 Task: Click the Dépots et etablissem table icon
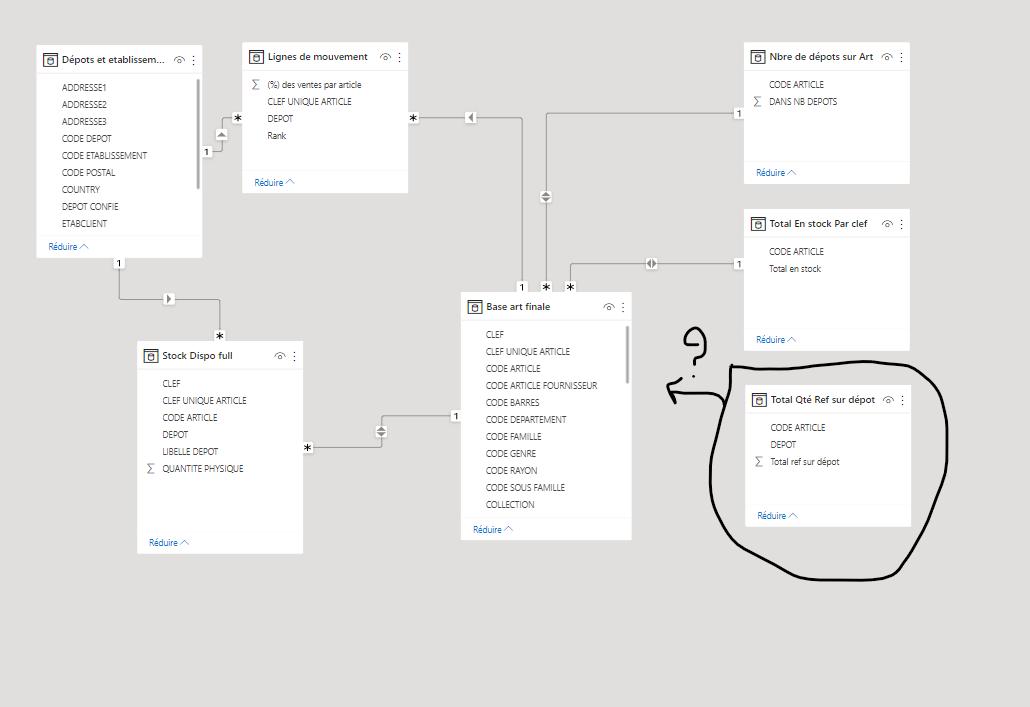tap(51, 60)
